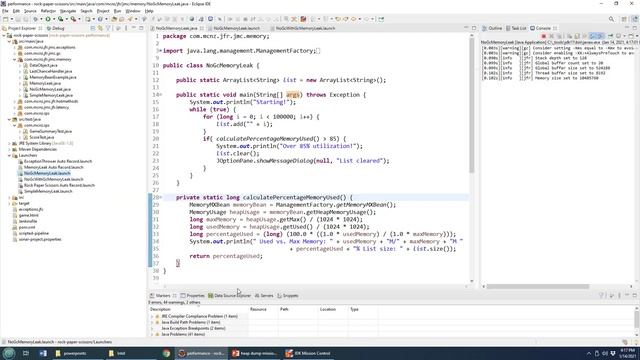Click the Search magnifier icon at toolbar right
640x360 pixels.
pyautogui.click(x=611, y=19)
